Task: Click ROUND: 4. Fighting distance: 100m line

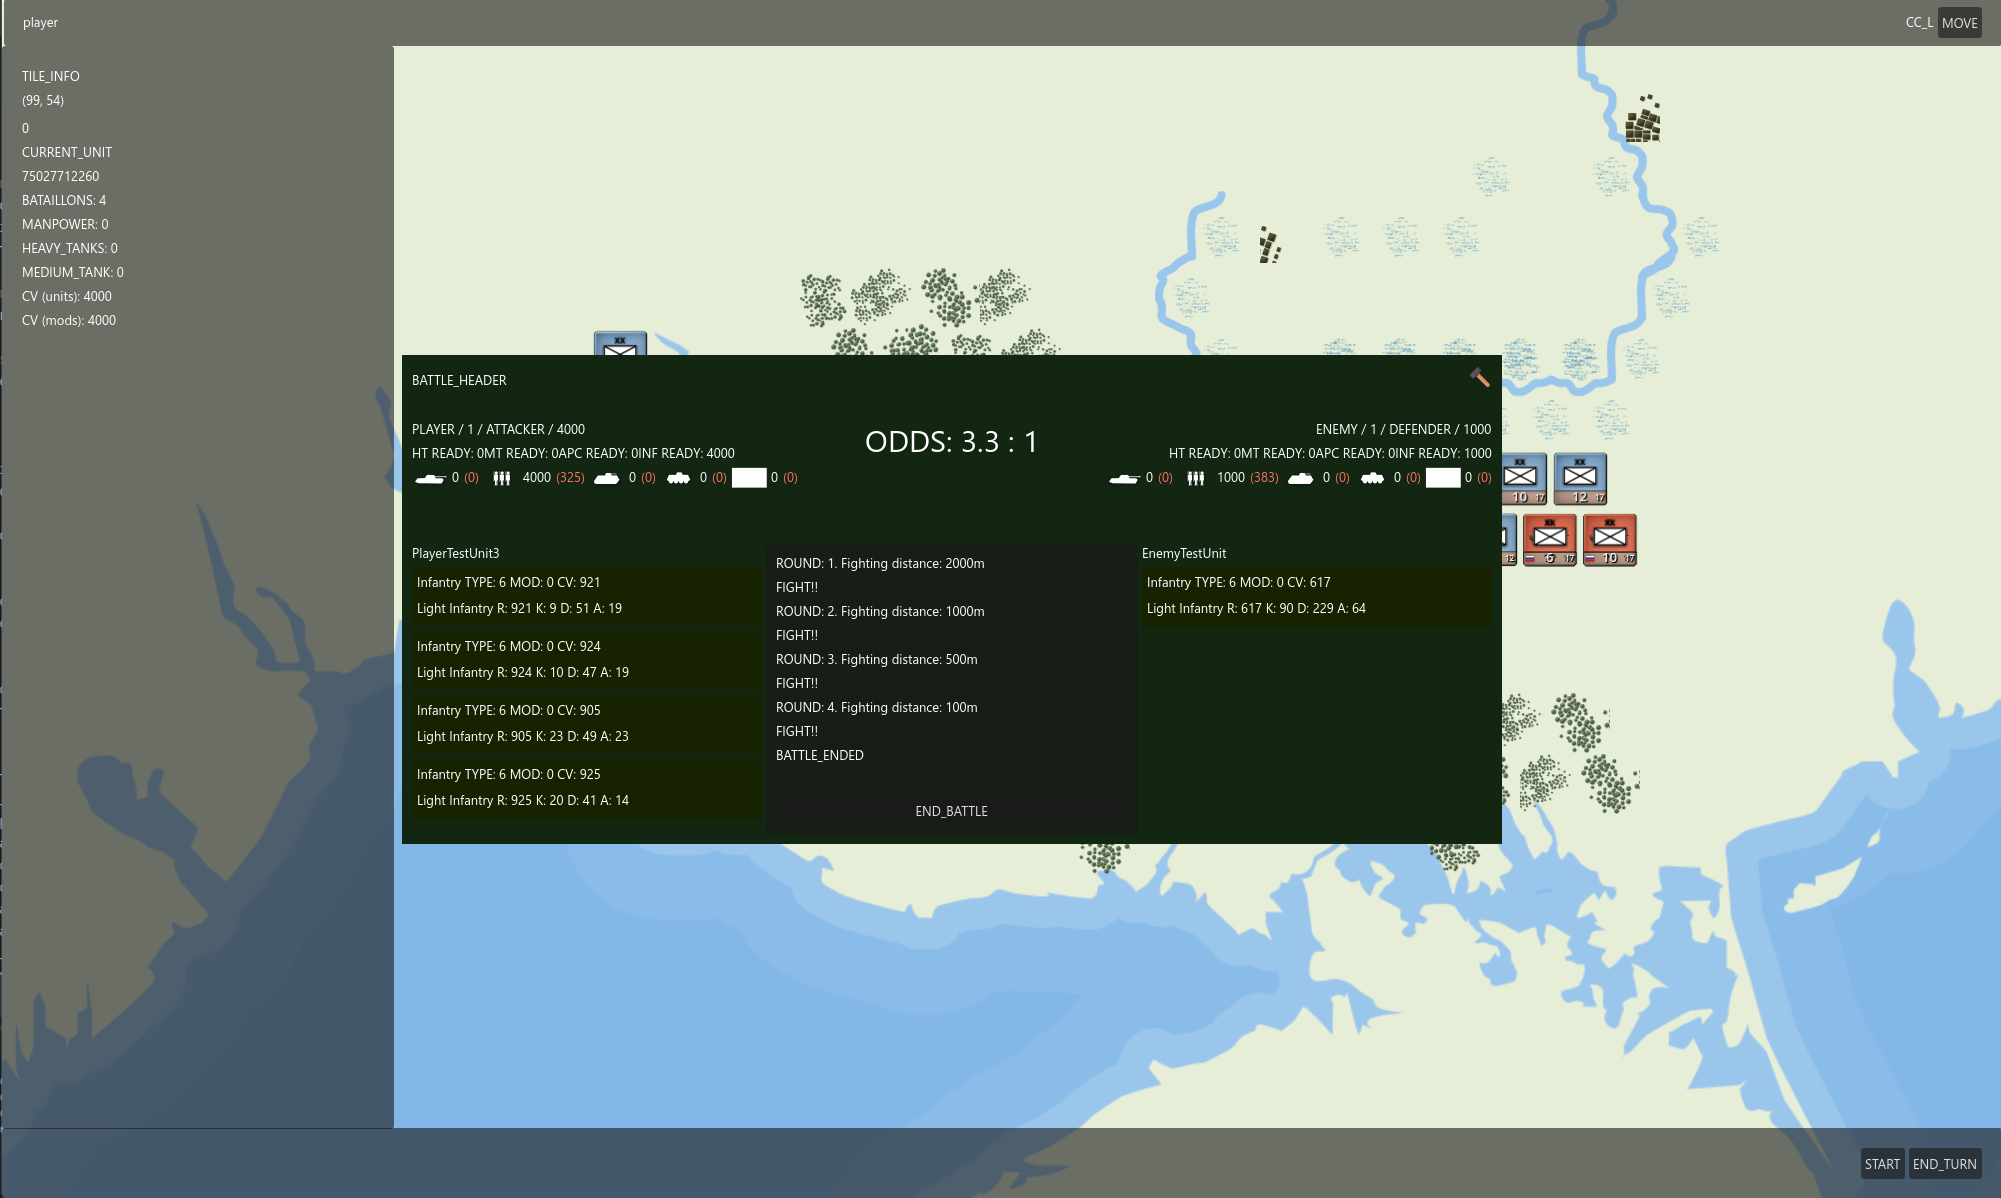Action: click(x=877, y=707)
